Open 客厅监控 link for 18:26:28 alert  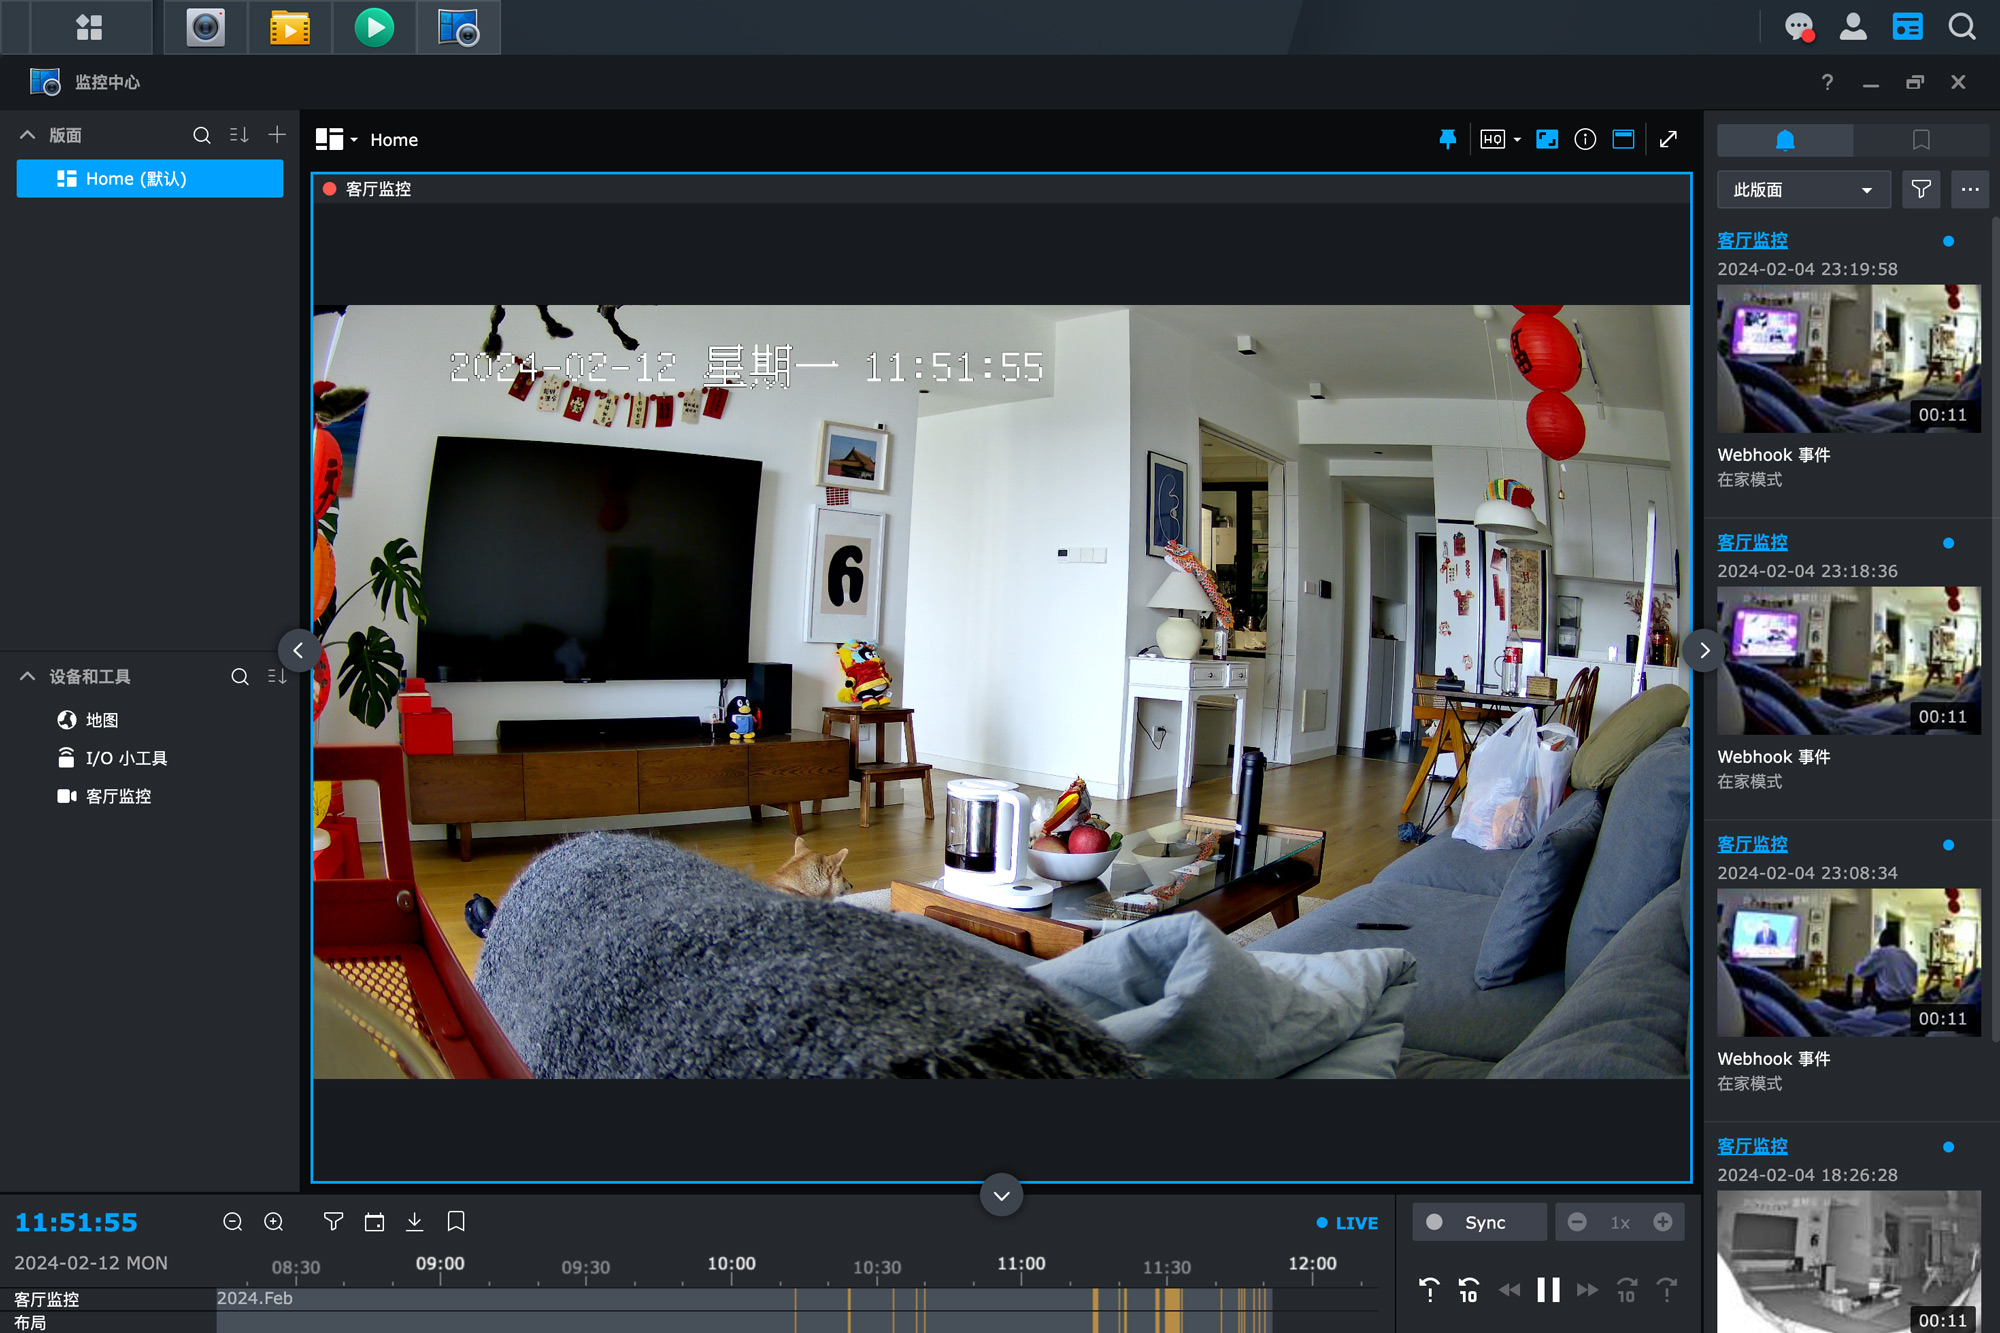pyautogui.click(x=1752, y=1146)
